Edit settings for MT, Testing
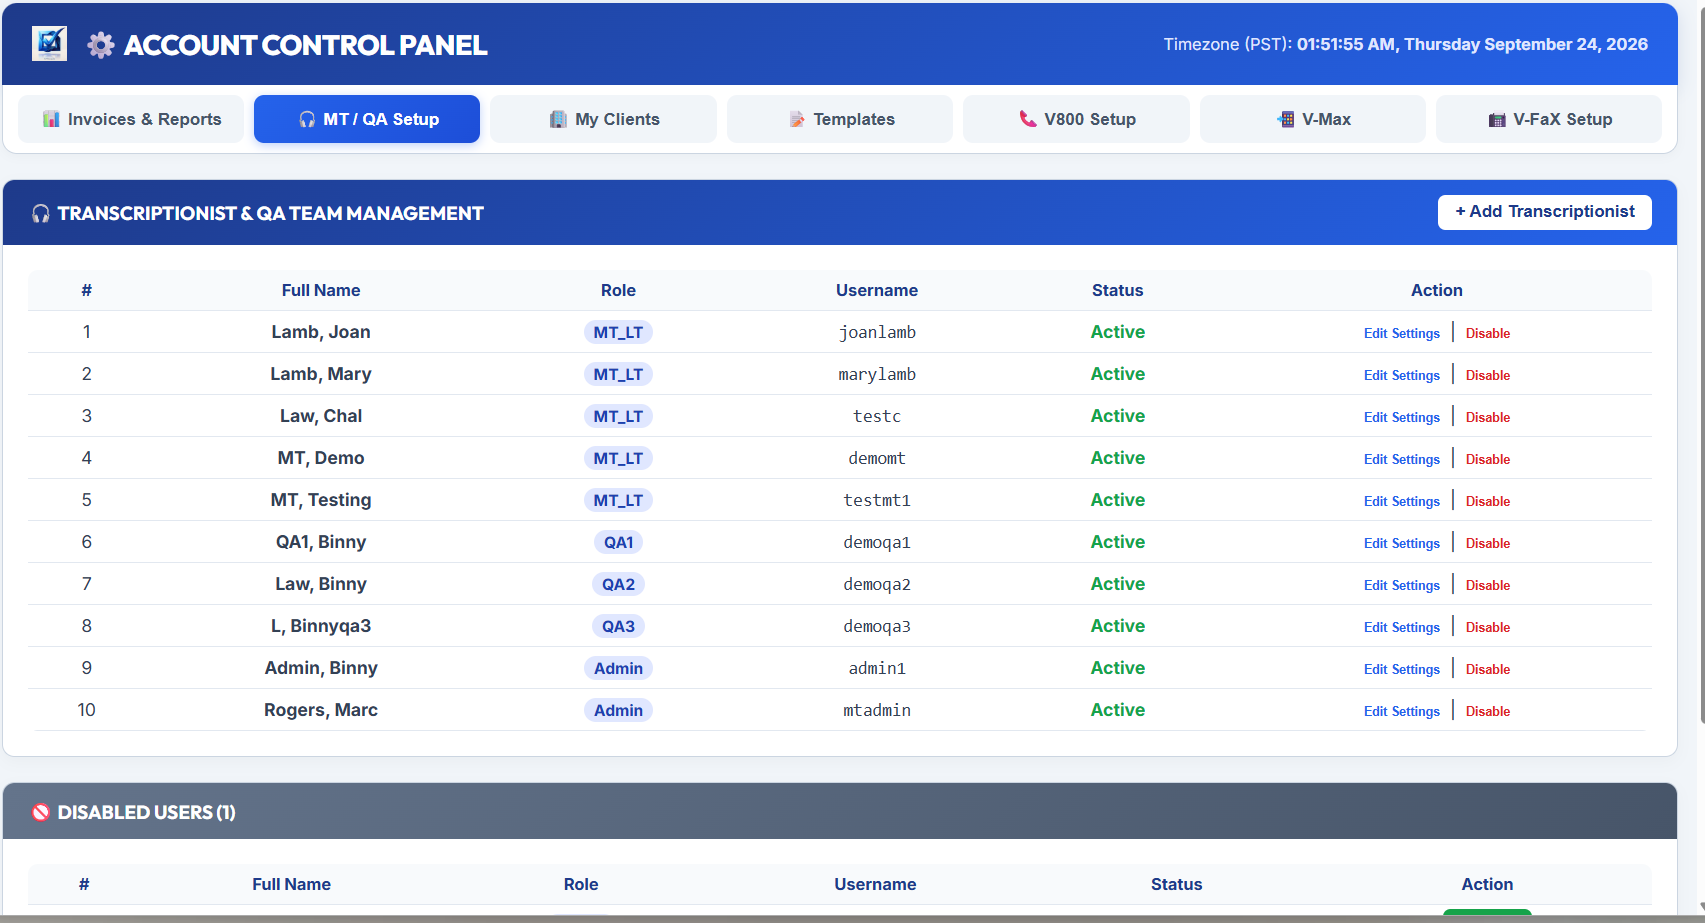The image size is (1705, 923). point(1402,501)
